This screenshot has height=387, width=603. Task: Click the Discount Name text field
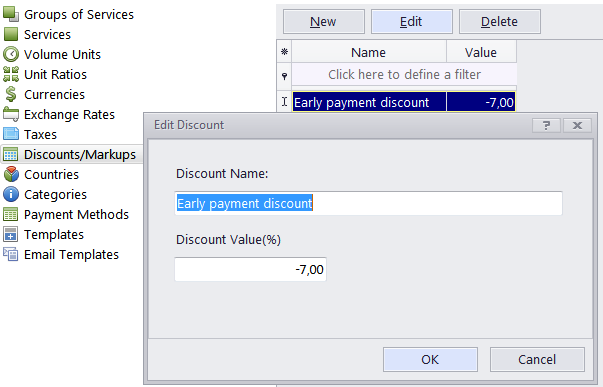coord(368,203)
